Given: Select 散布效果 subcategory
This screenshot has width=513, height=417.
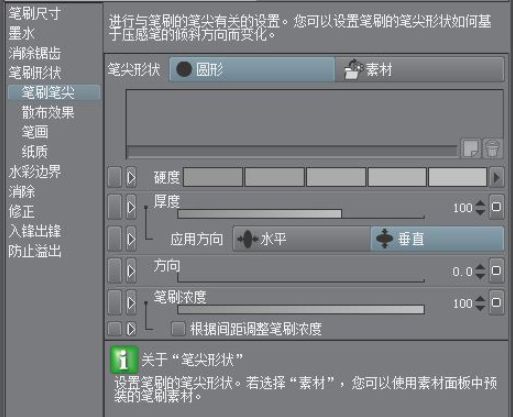Looking at the screenshot, I should coord(48,112).
